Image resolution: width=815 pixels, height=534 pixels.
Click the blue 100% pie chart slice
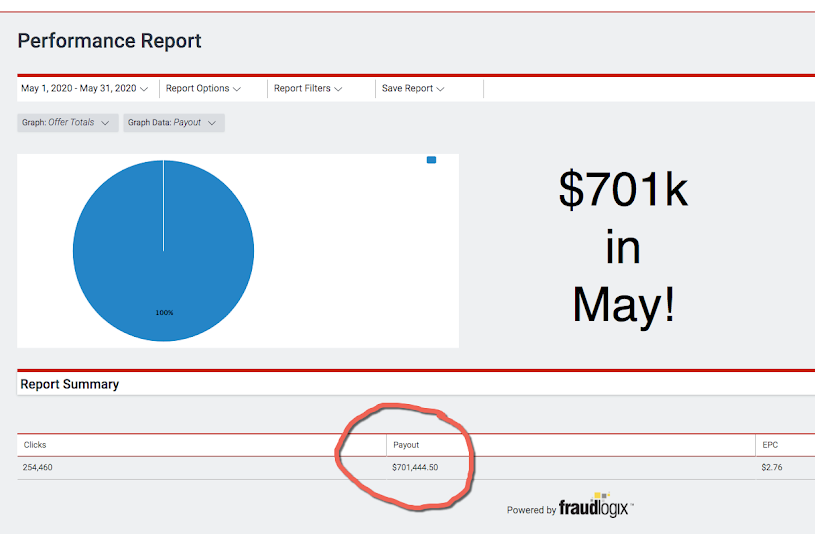pyautogui.click(x=163, y=251)
